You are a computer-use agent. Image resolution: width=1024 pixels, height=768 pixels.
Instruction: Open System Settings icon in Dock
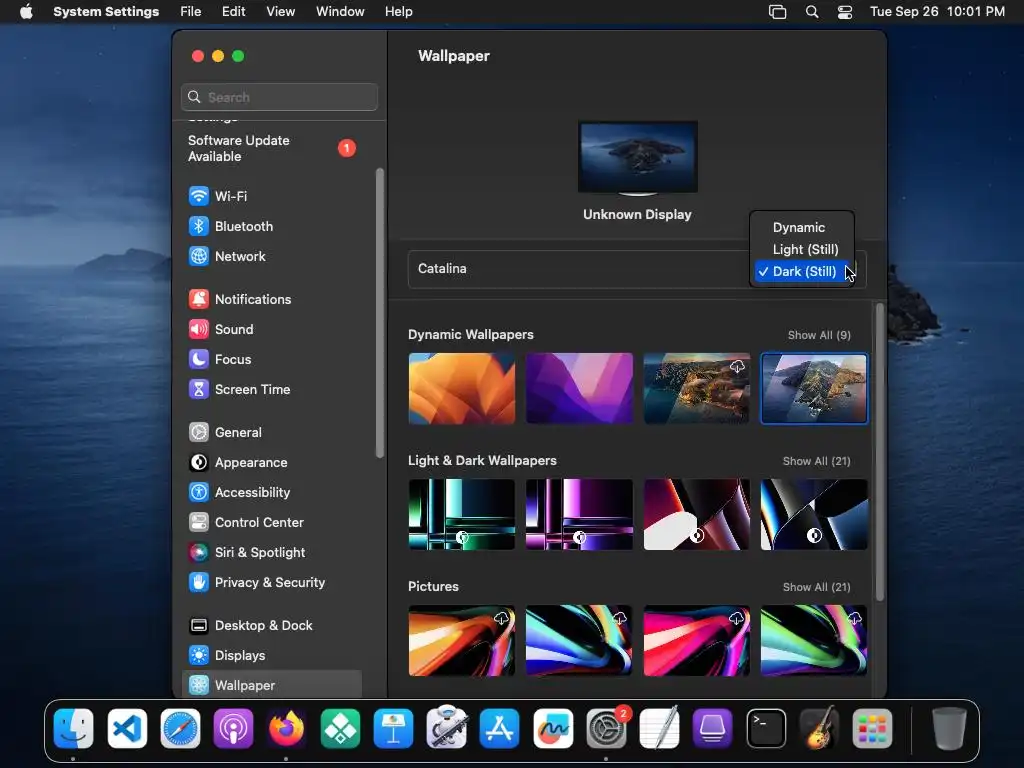click(606, 728)
